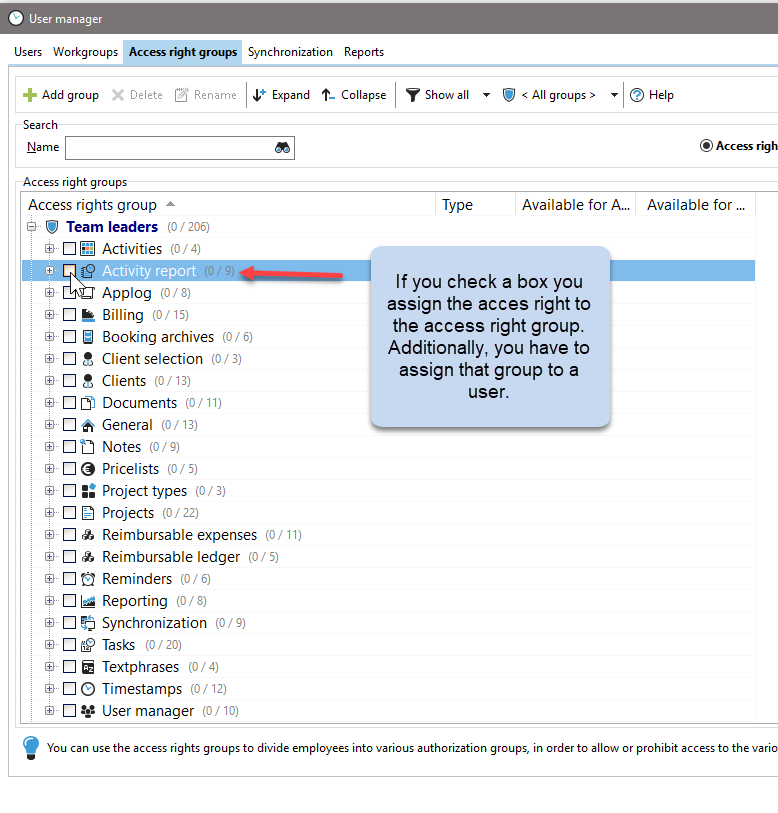778x813 pixels.
Task: Click the Reporting chart icon
Action: click(x=87, y=601)
